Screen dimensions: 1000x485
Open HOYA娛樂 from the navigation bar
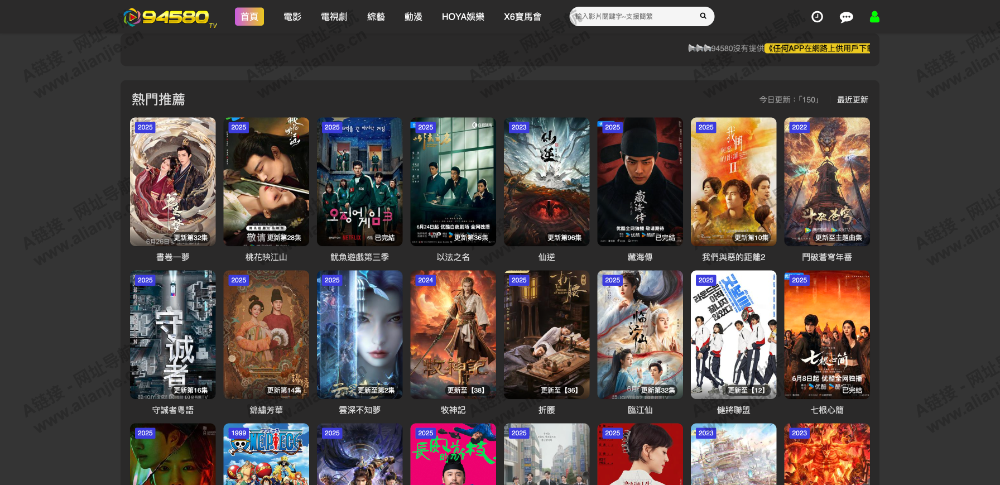[462, 17]
